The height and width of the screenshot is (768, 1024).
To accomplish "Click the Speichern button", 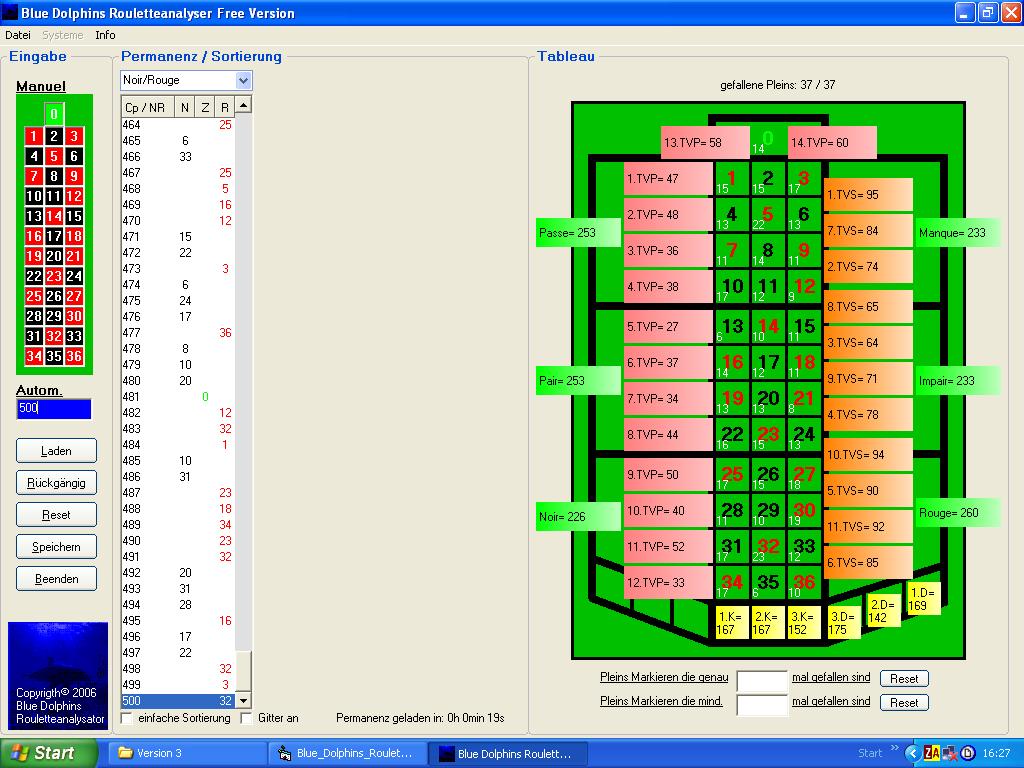I will (56, 547).
